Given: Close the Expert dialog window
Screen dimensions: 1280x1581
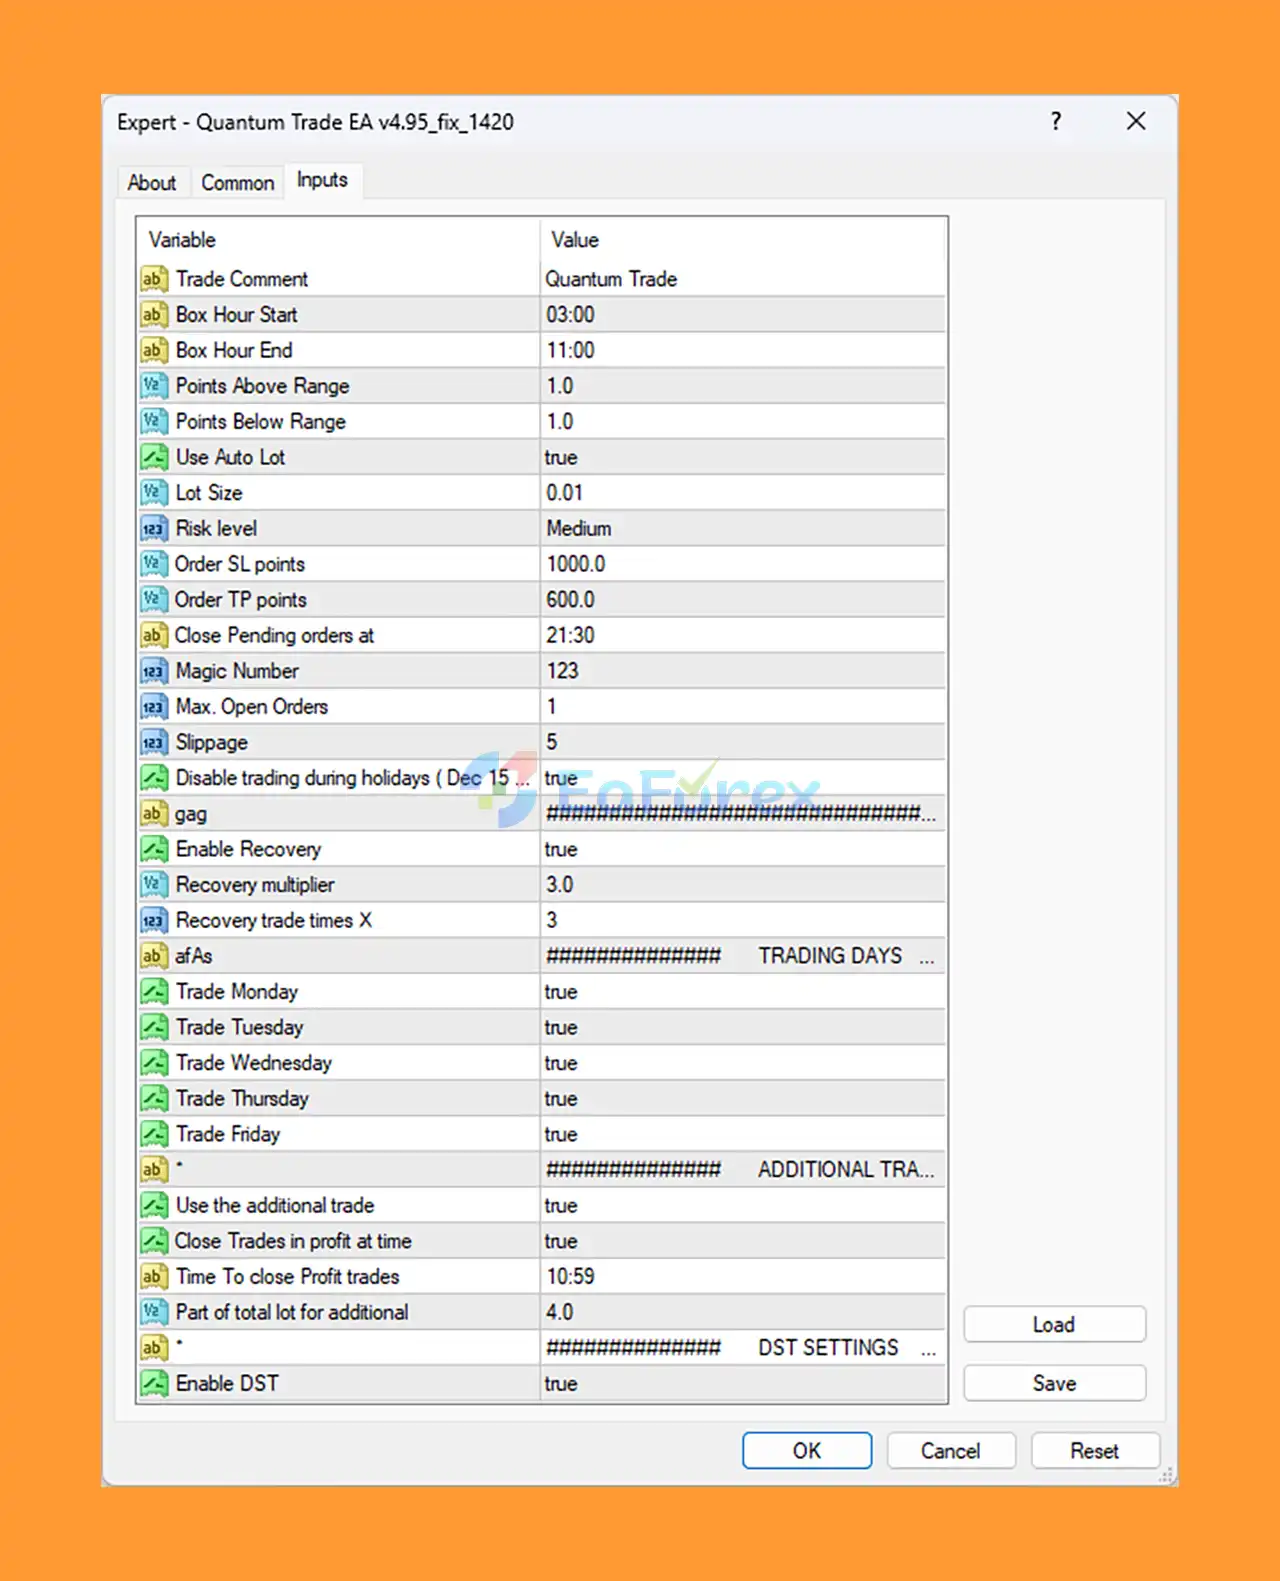Looking at the screenshot, I should point(1136,121).
